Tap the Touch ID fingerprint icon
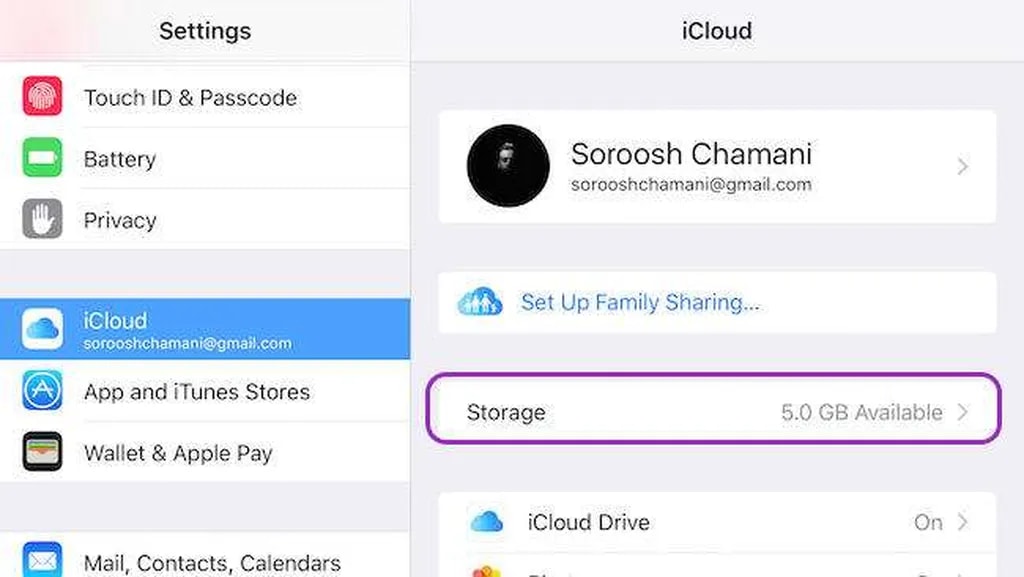This screenshot has height=577, width=1024. (42, 97)
